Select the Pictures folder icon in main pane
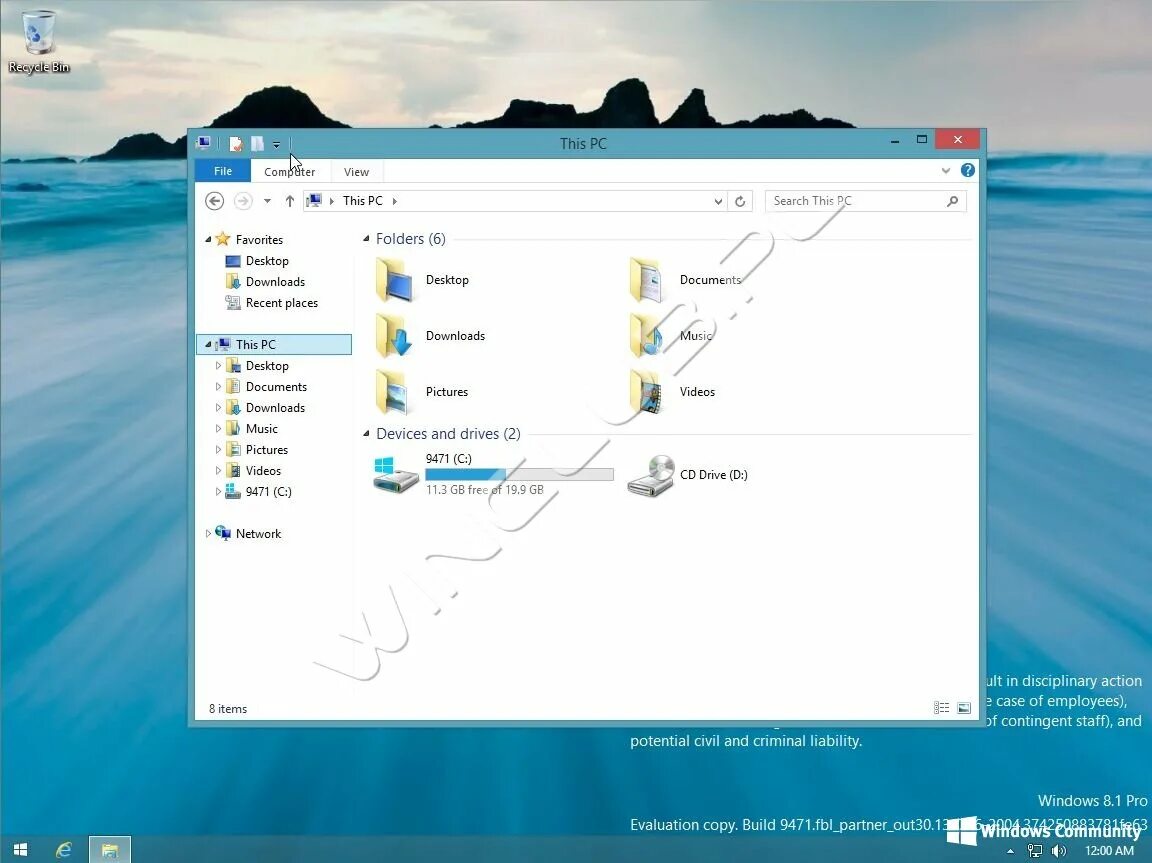1152x863 pixels. pyautogui.click(x=394, y=391)
